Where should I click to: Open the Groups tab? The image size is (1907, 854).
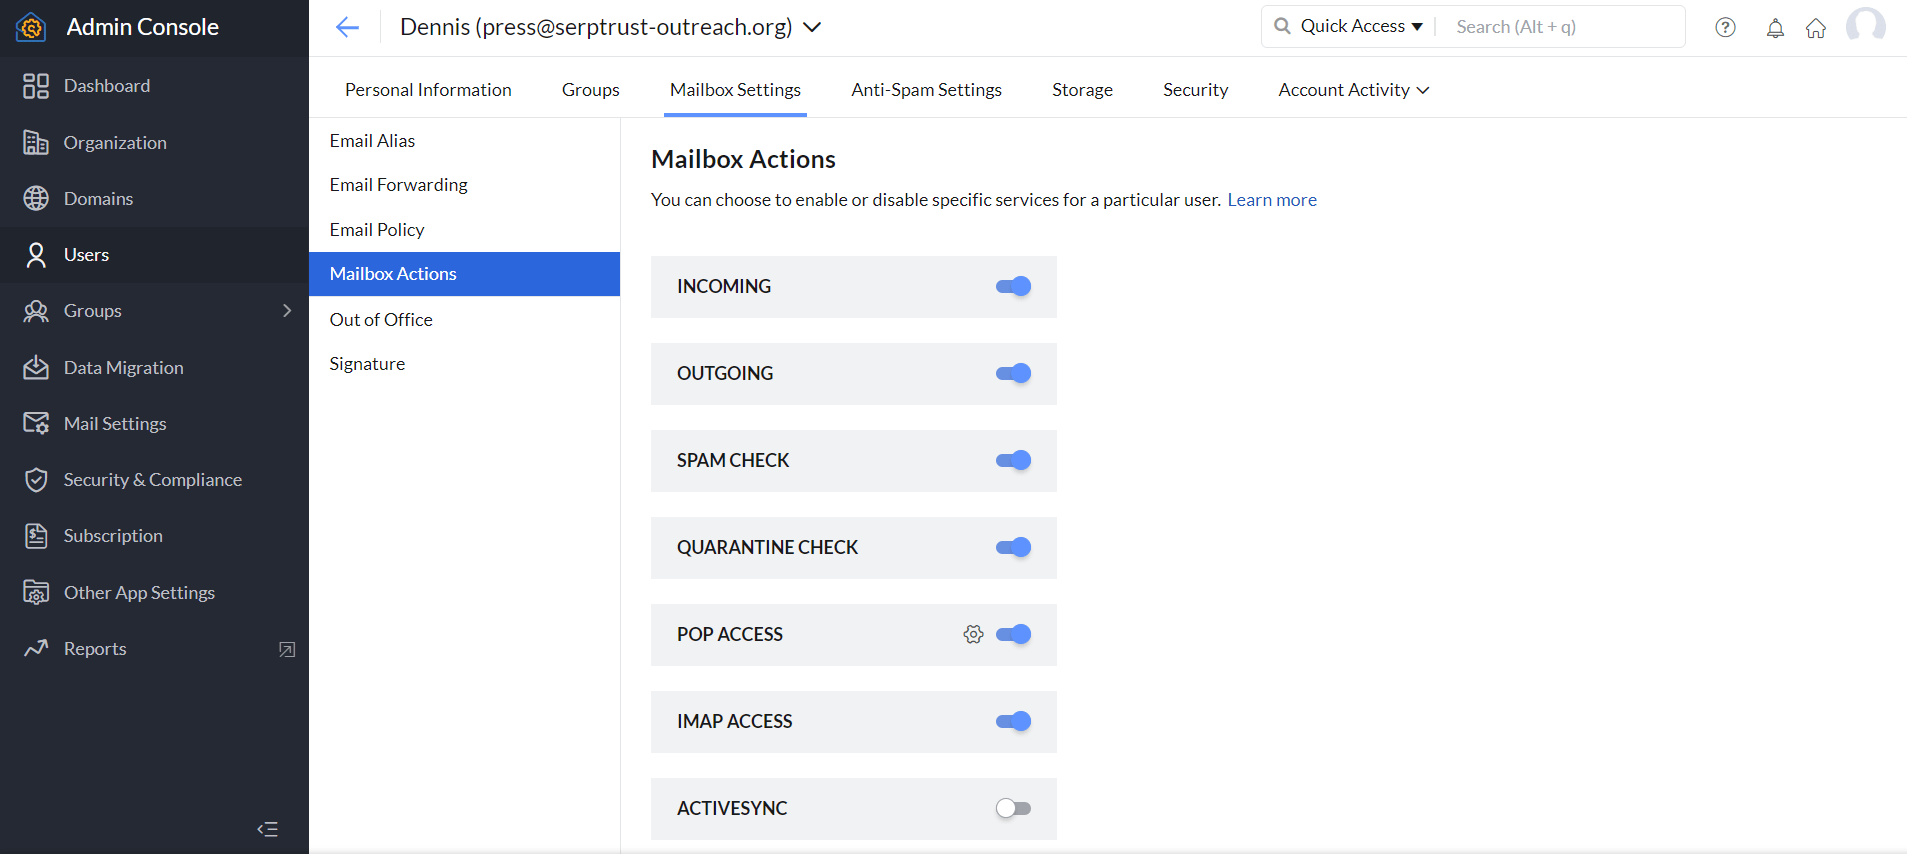(591, 90)
